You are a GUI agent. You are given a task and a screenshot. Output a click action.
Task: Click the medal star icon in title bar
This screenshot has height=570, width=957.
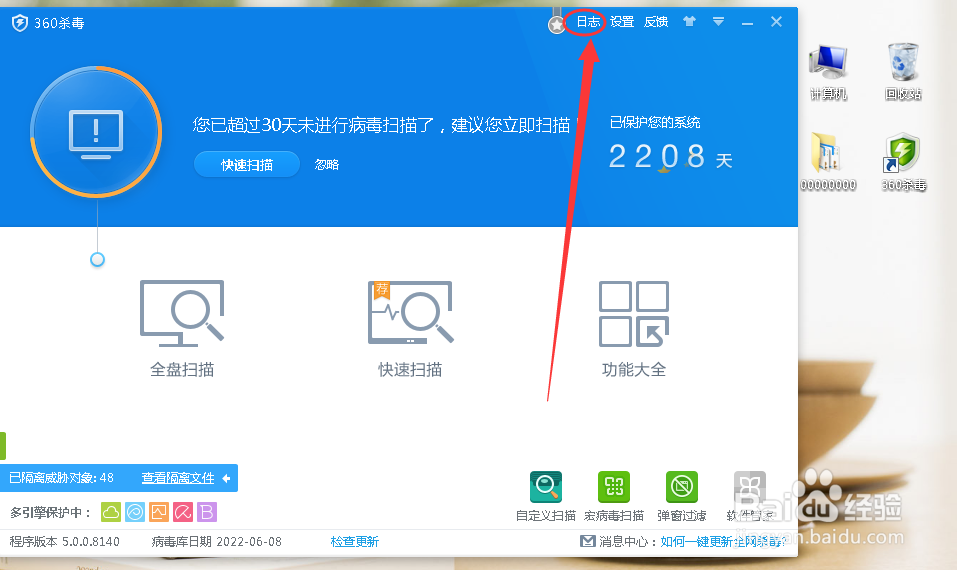(x=556, y=24)
